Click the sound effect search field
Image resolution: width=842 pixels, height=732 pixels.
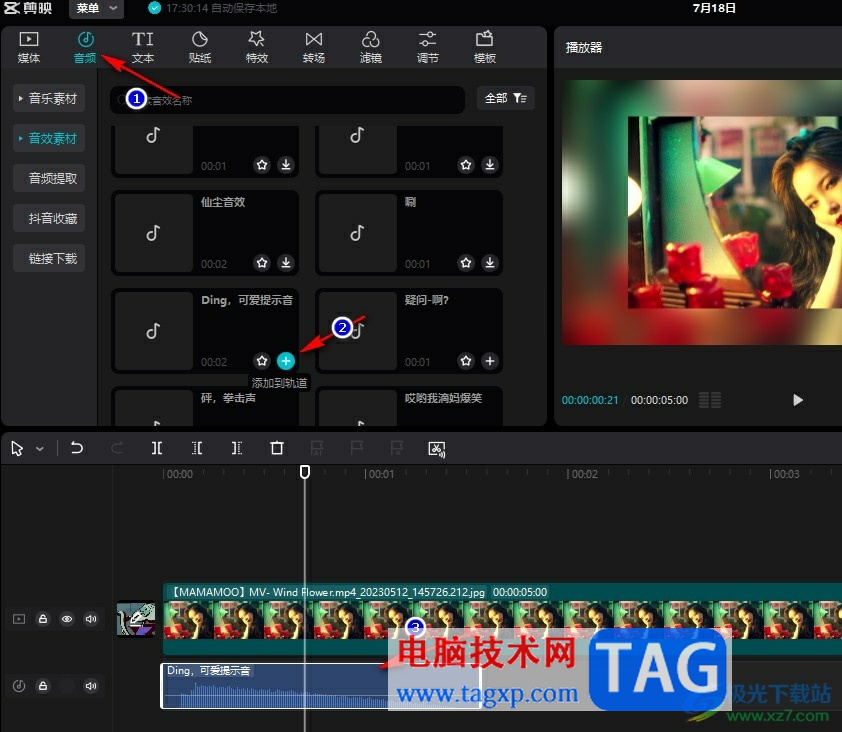point(287,100)
